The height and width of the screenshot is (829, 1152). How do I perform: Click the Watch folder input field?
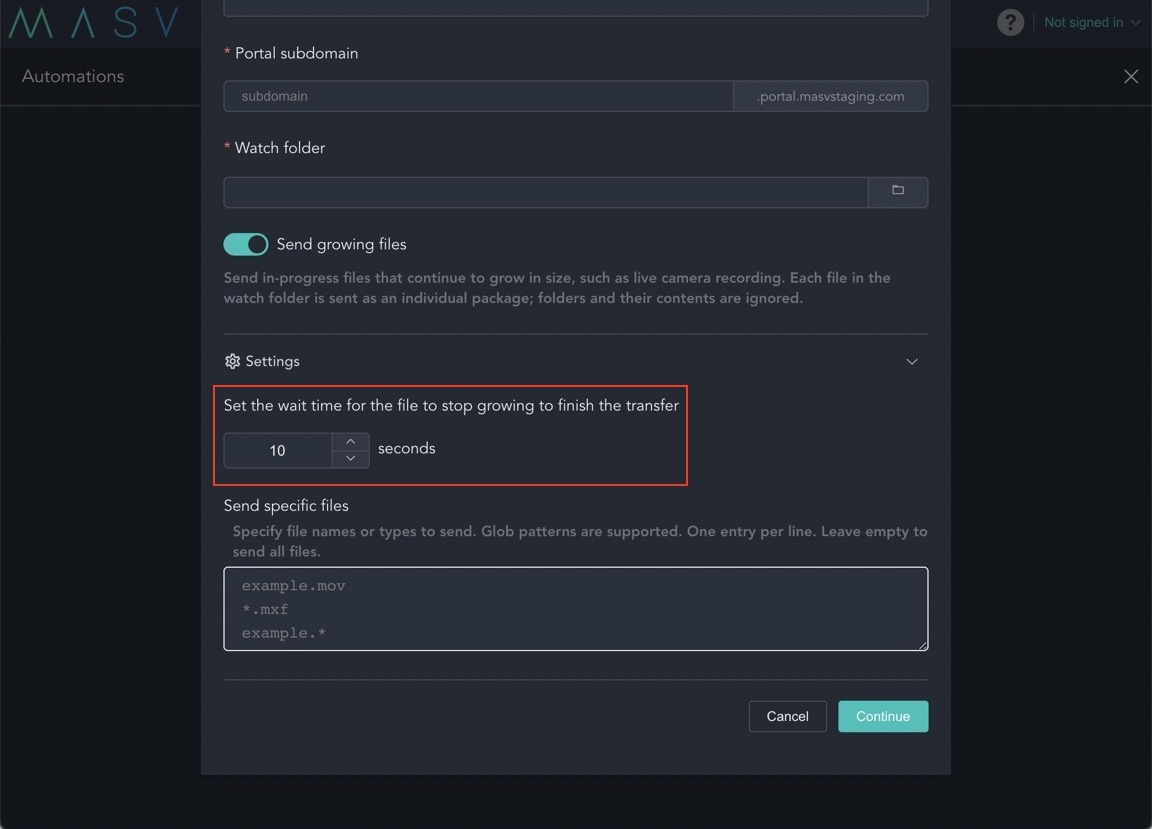pos(545,191)
